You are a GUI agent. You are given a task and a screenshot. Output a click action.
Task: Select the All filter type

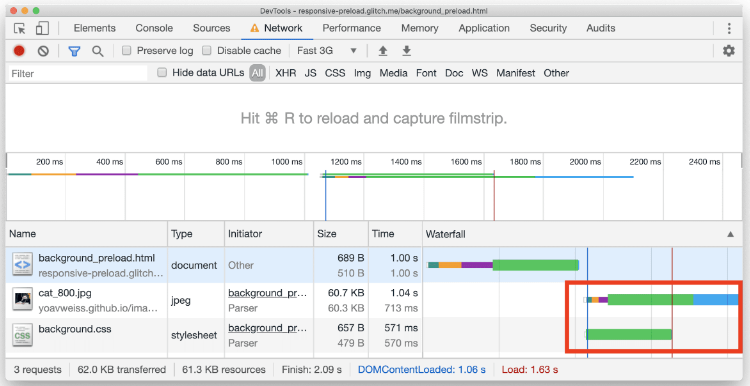(257, 73)
